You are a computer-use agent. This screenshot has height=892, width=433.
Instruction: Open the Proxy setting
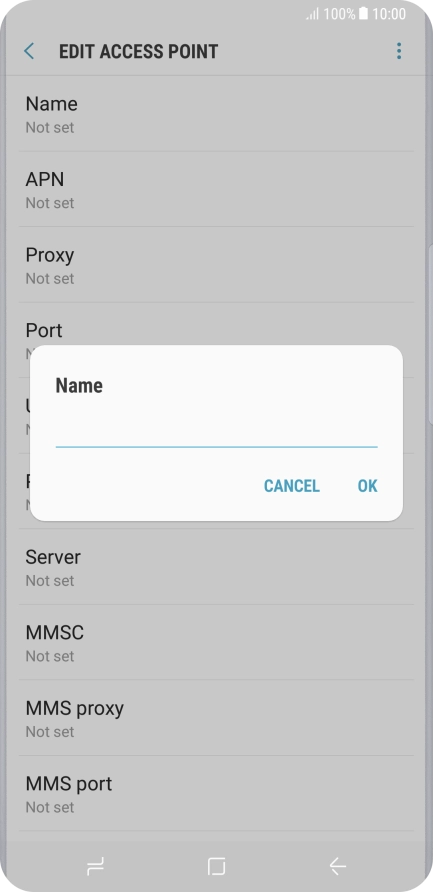pyautogui.click(x=216, y=265)
